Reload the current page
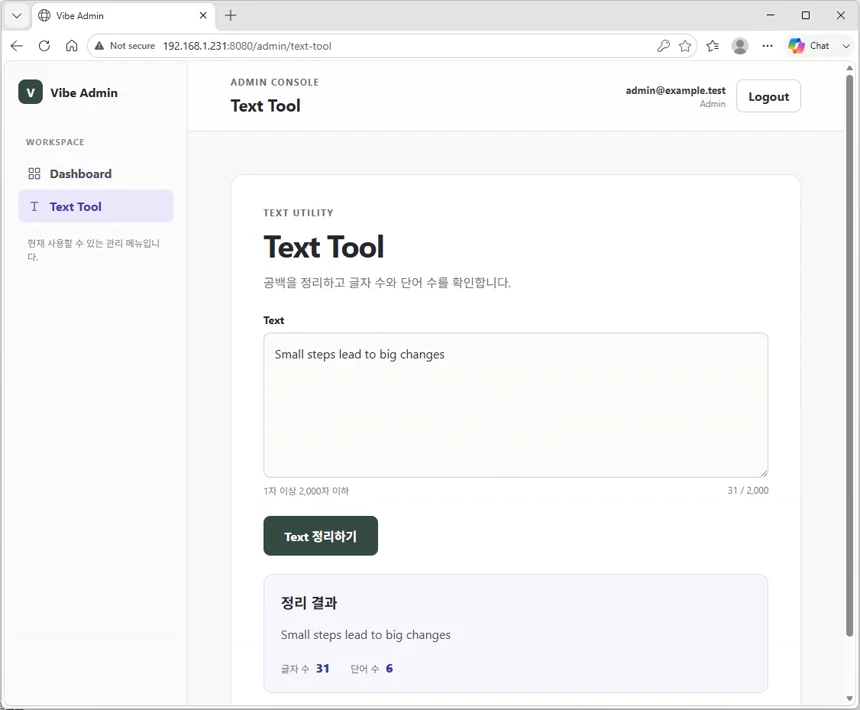The height and width of the screenshot is (710, 860). click(44, 46)
